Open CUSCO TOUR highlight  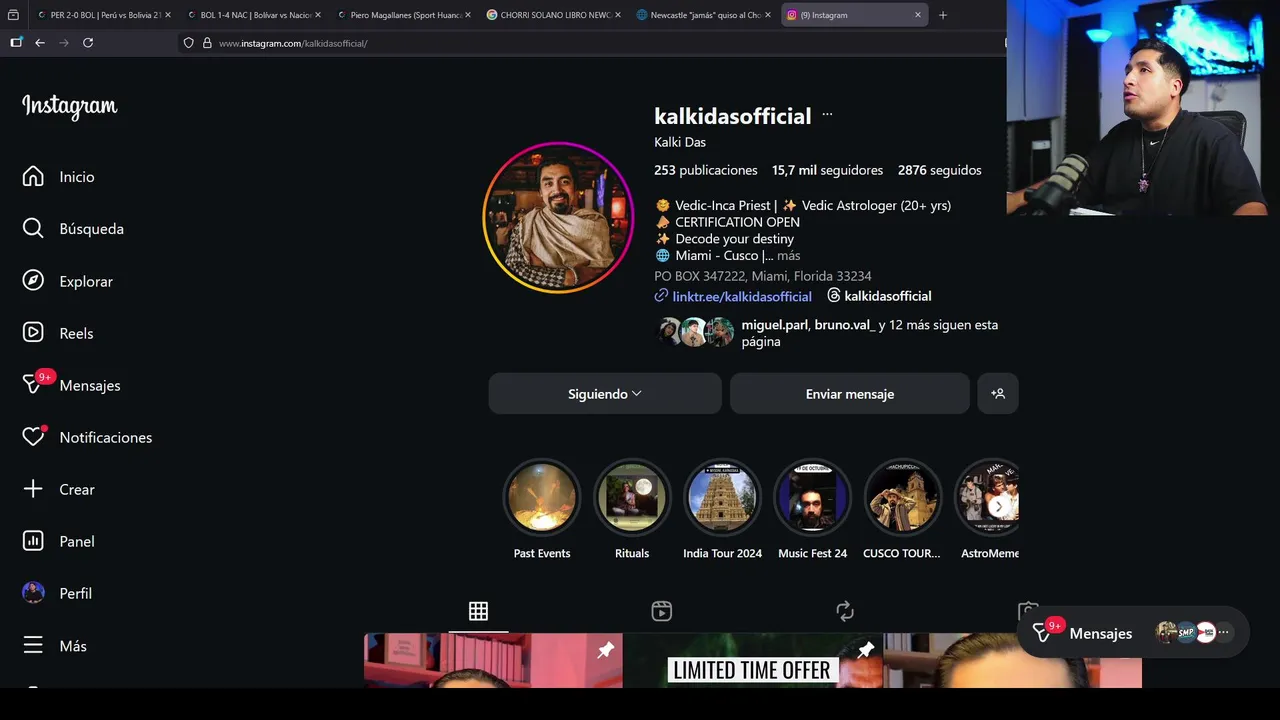click(x=902, y=498)
